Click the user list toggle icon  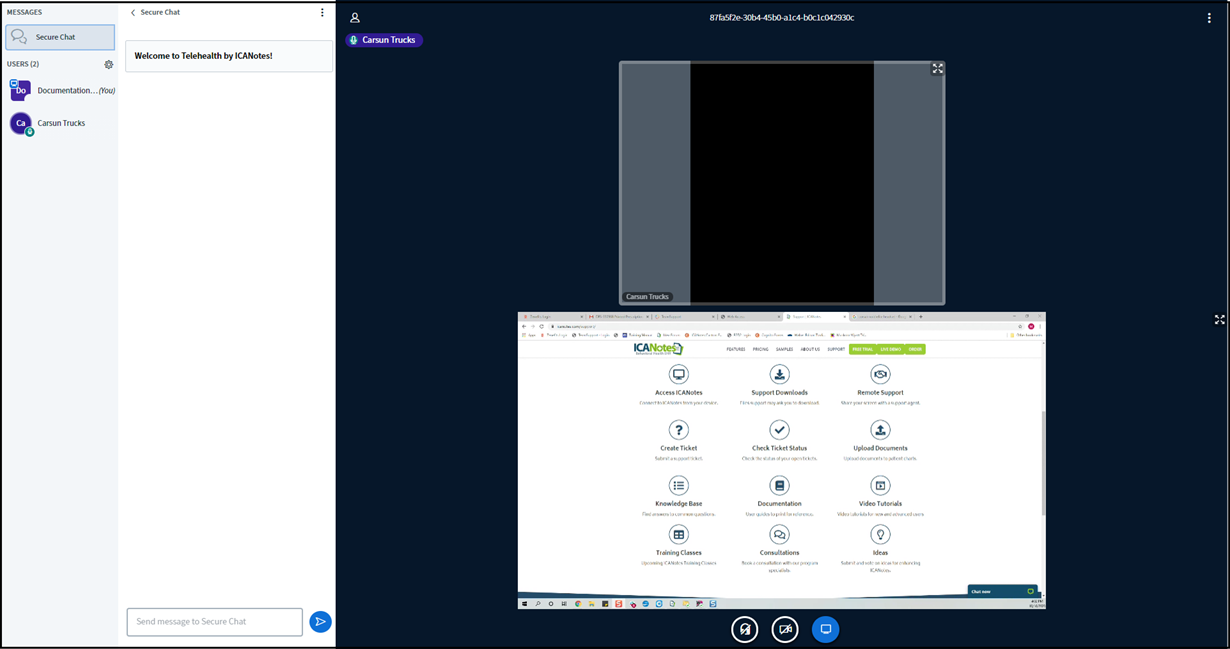point(355,17)
